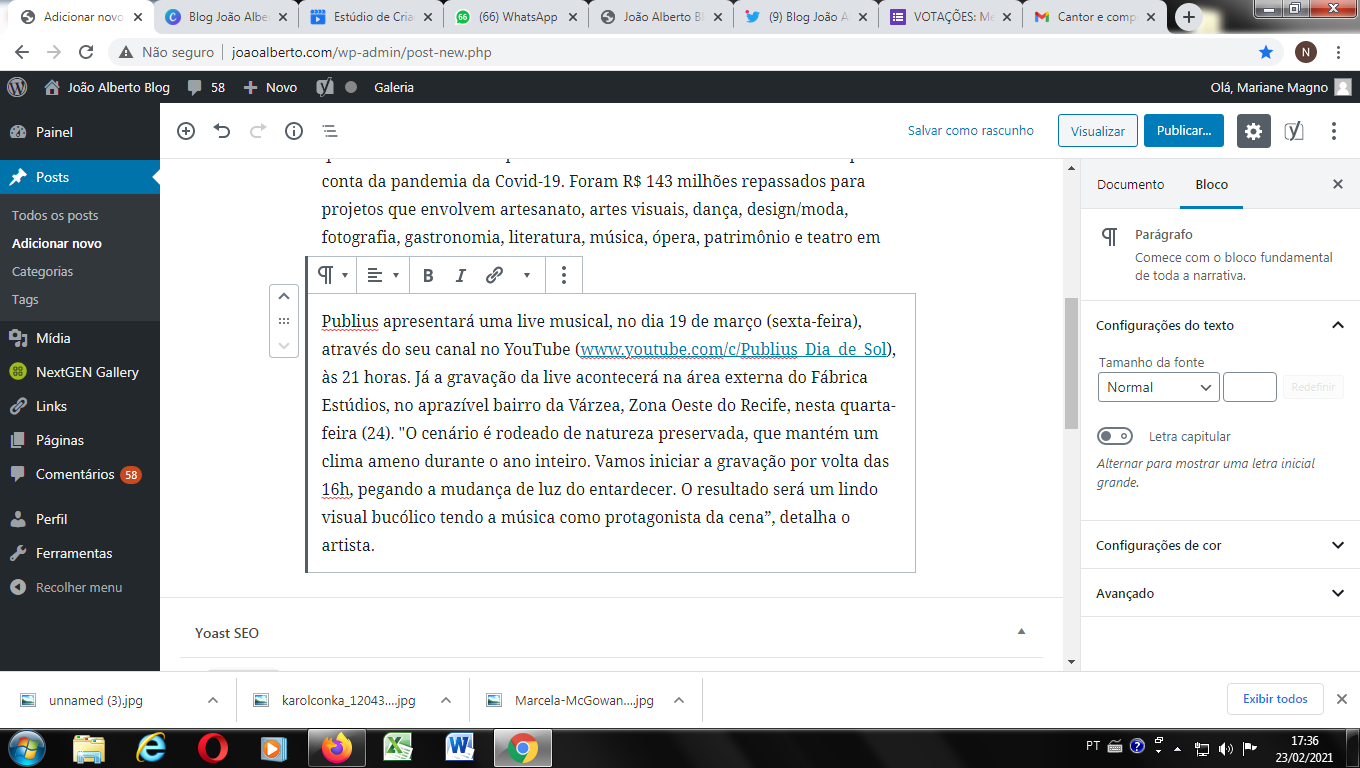The height and width of the screenshot is (768, 1360).
Task: Grab the block drag handle dots
Action: [x=284, y=321]
